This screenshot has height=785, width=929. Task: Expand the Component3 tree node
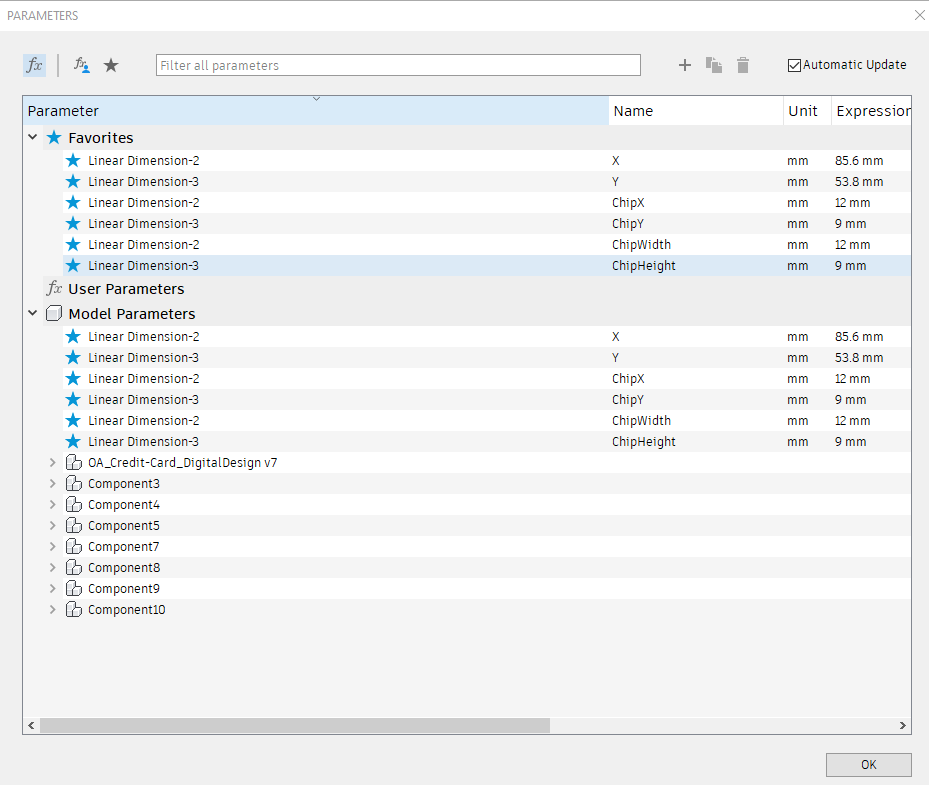[53, 484]
